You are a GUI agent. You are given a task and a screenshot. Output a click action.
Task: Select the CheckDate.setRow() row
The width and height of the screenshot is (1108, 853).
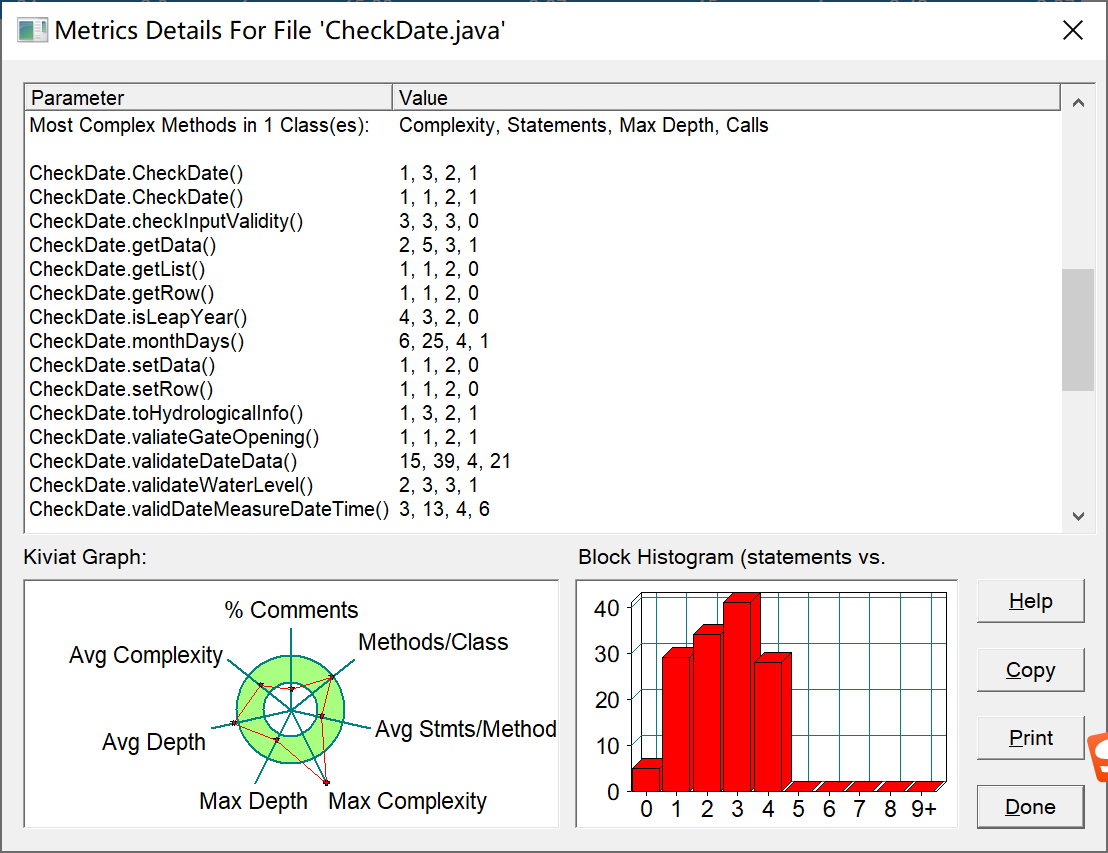pos(543,389)
